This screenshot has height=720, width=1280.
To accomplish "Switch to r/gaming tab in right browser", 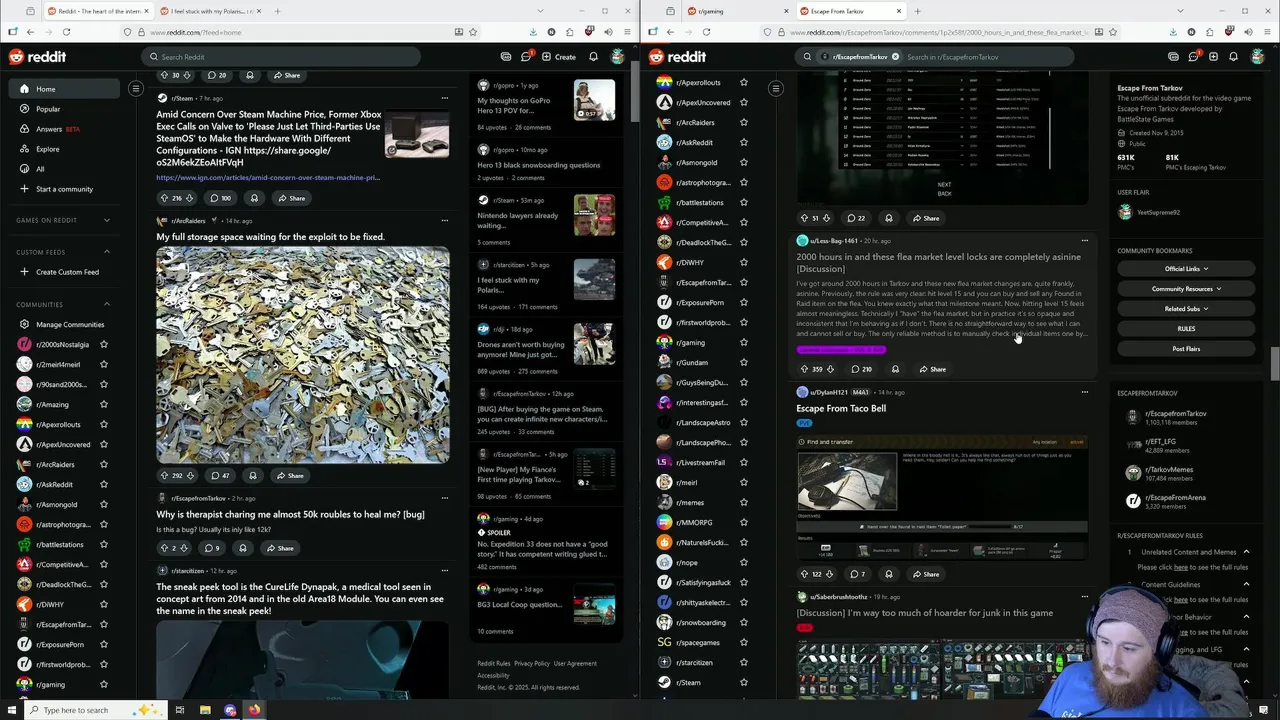I will click(x=735, y=11).
